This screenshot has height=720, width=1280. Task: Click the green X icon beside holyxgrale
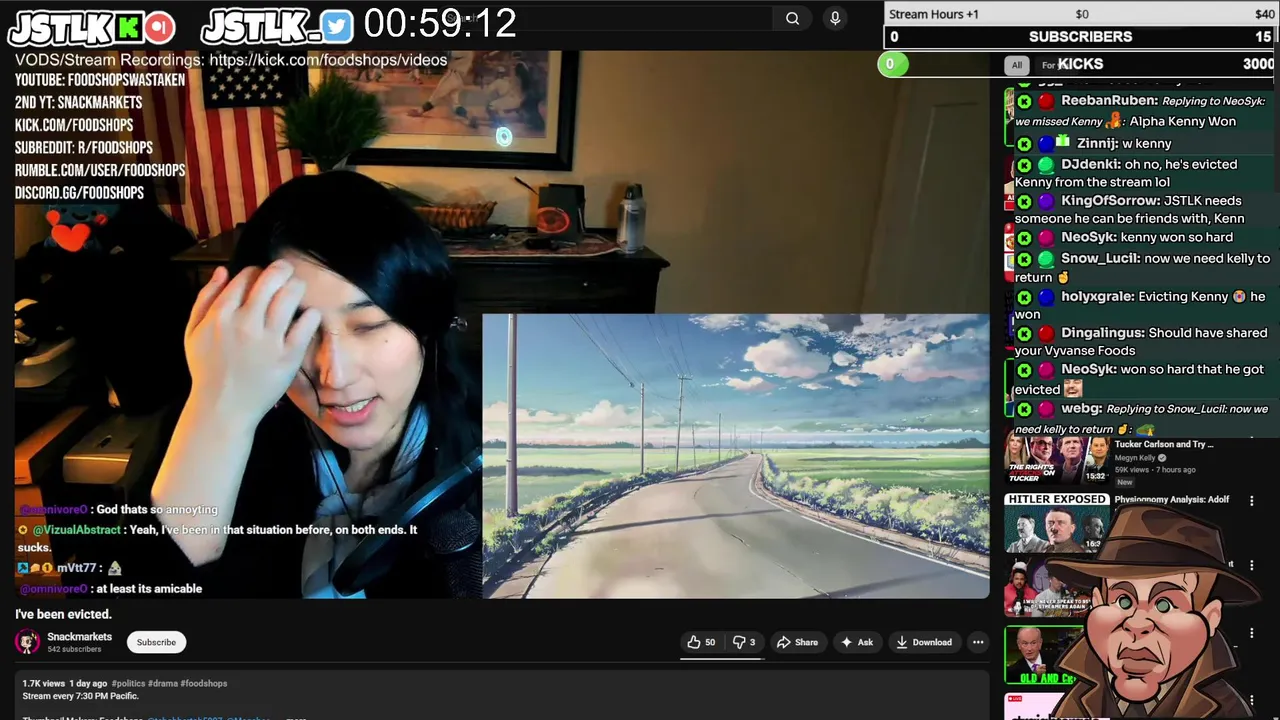(1024, 297)
